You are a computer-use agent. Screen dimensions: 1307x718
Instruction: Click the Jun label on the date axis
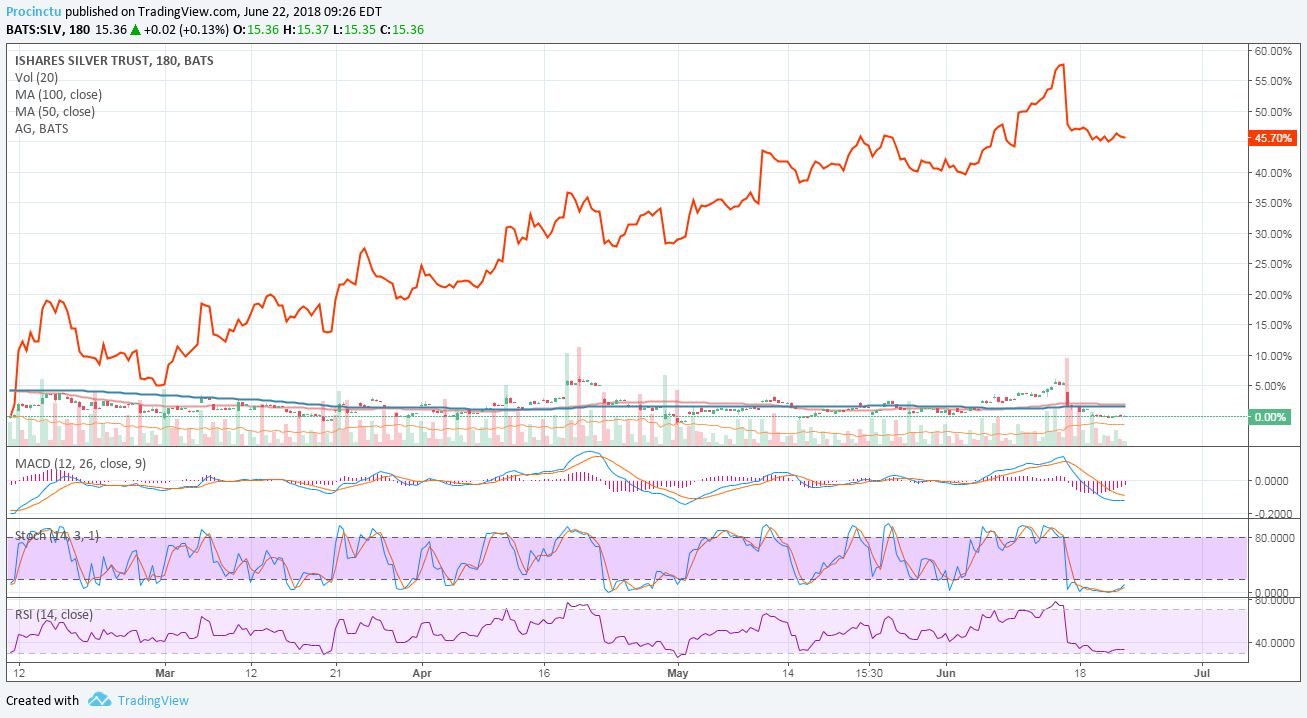(946, 673)
